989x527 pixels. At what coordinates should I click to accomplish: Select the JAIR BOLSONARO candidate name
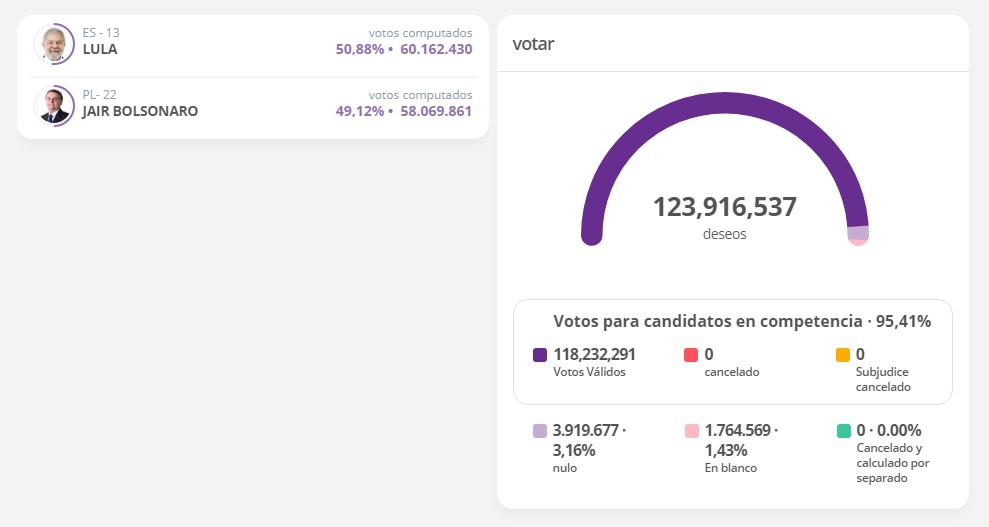pos(140,111)
